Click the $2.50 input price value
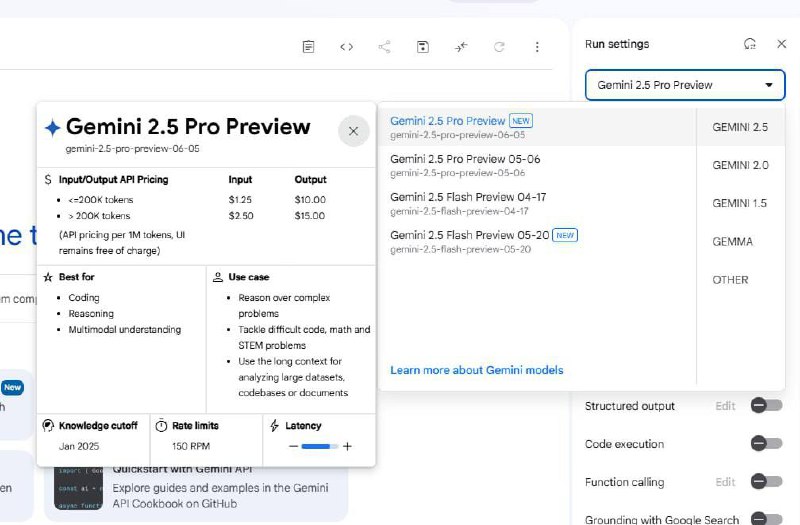 241,216
